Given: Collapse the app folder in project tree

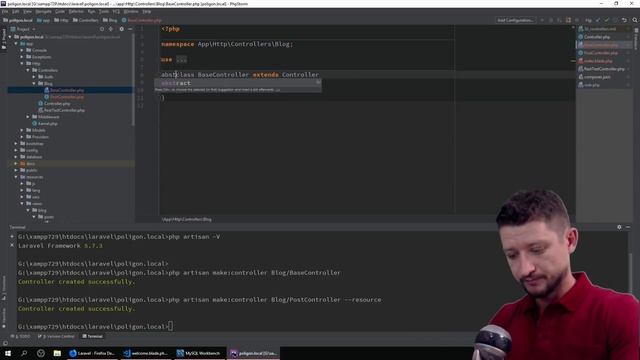Looking at the screenshot, I should coord(16,43).
